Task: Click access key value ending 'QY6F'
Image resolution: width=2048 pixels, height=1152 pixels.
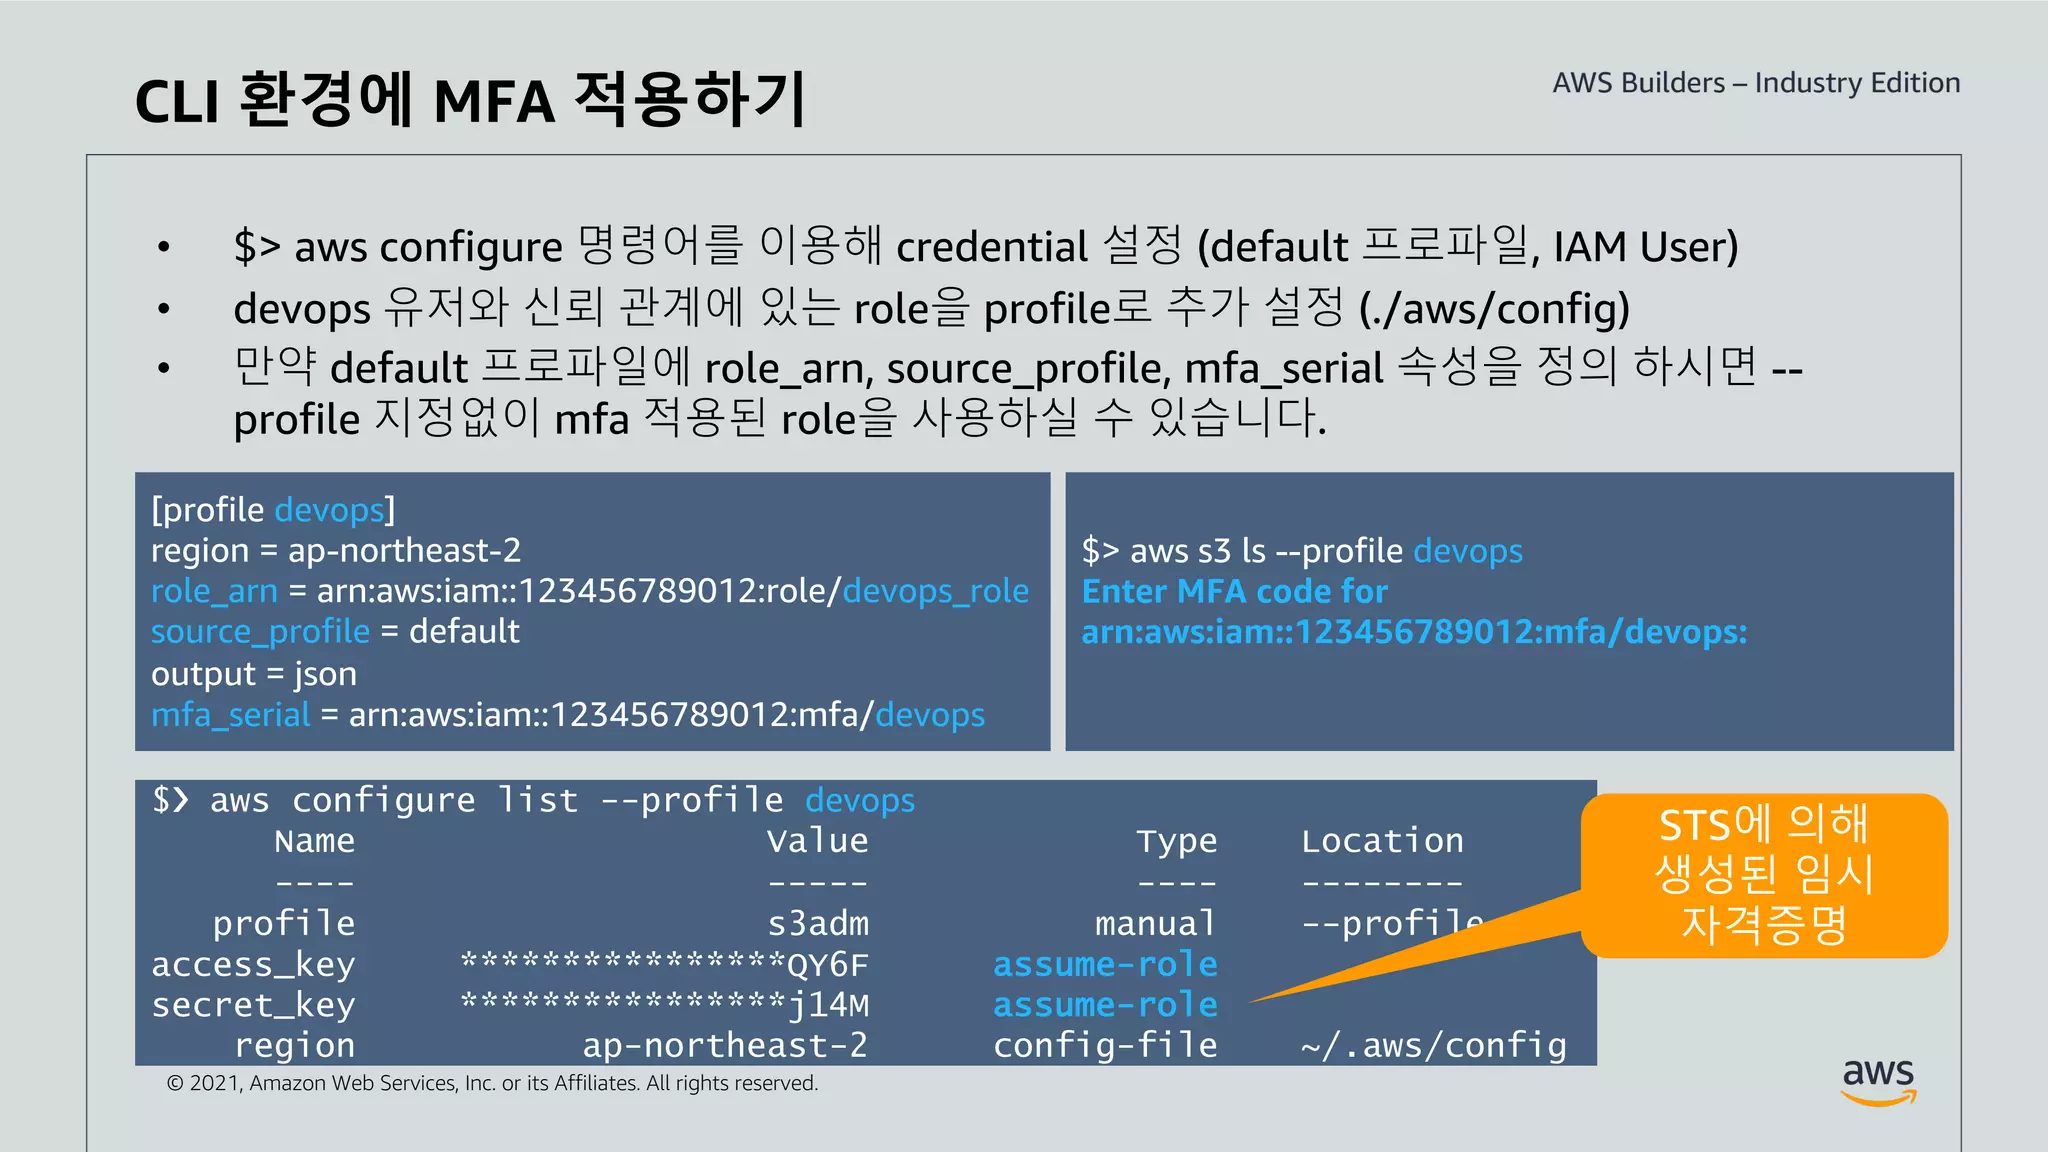Action: [x=664, y=965]
